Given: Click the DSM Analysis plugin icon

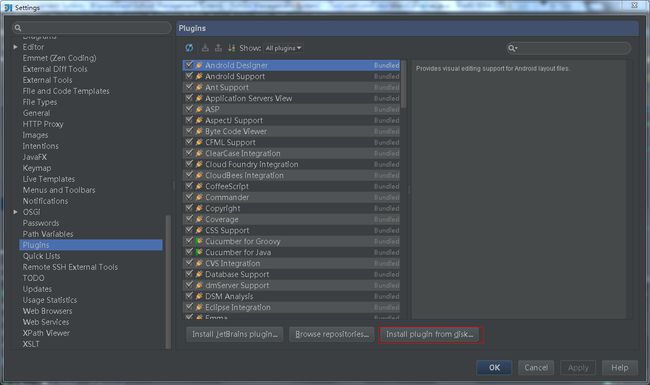Looking at the screenshot, I should 199,296.
